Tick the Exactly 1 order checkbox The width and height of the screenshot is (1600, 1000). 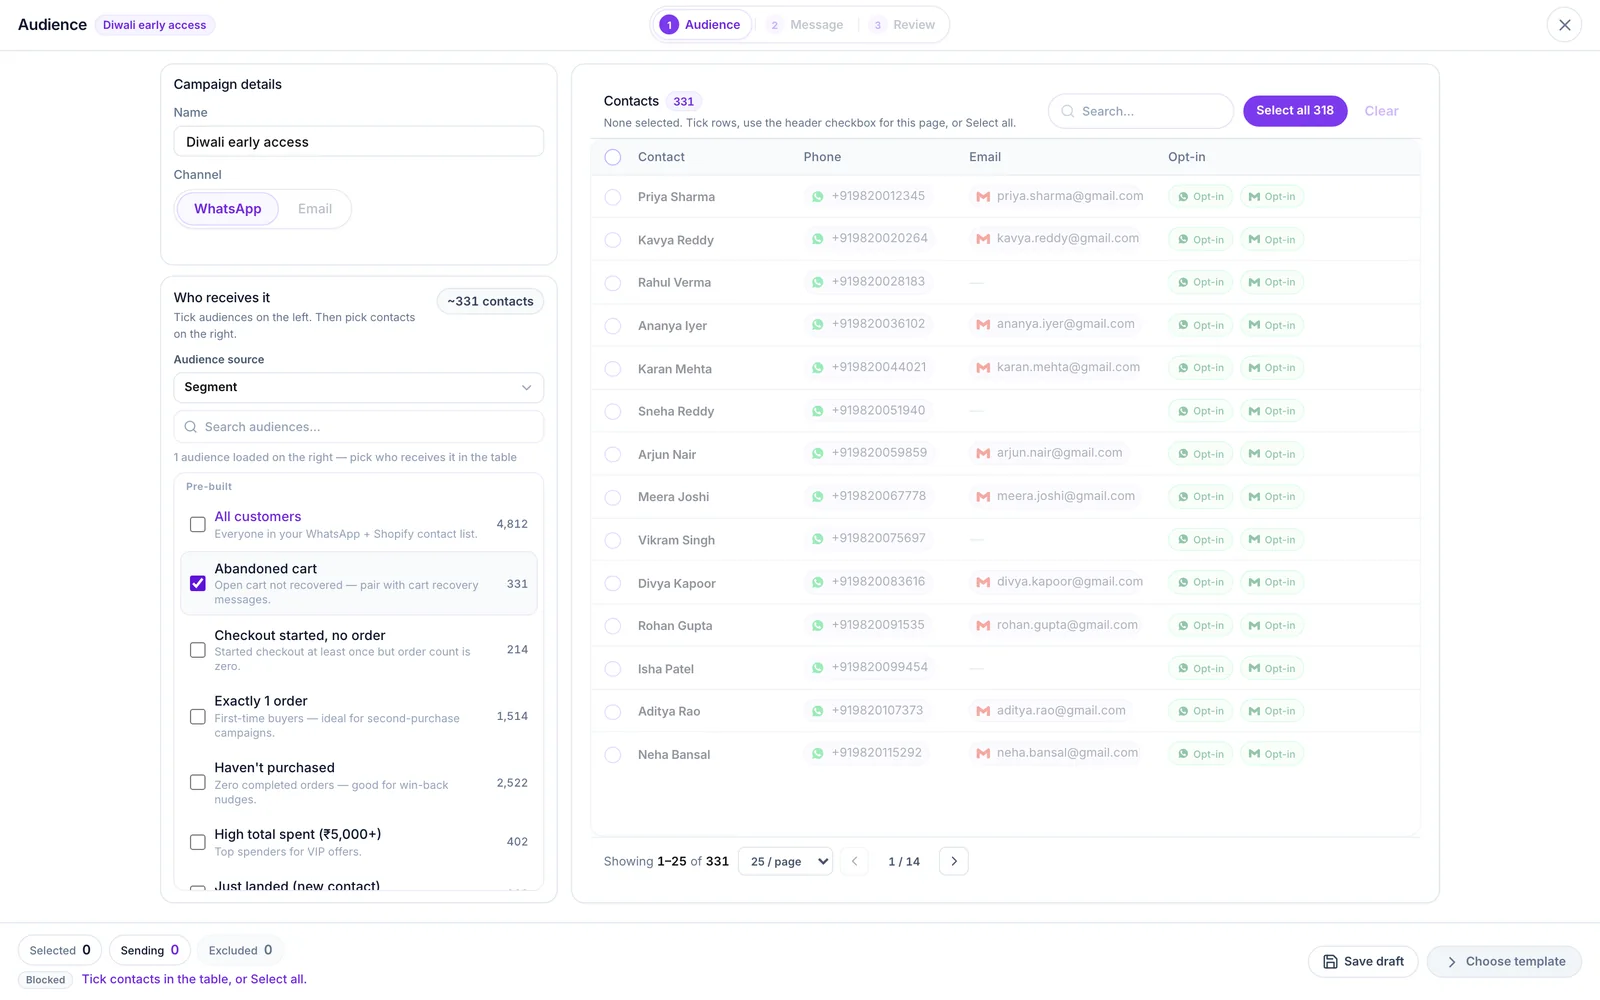point(198,717)
